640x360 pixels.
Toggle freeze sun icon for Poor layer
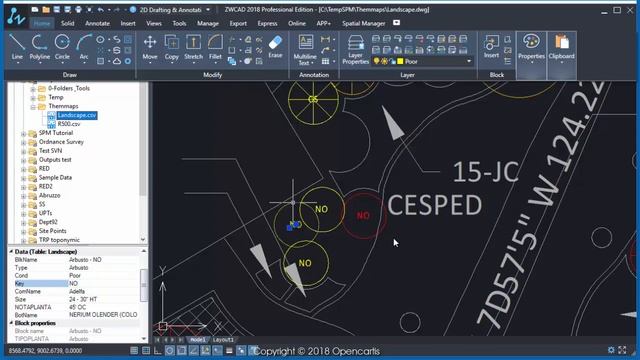[x=384, y=61]
